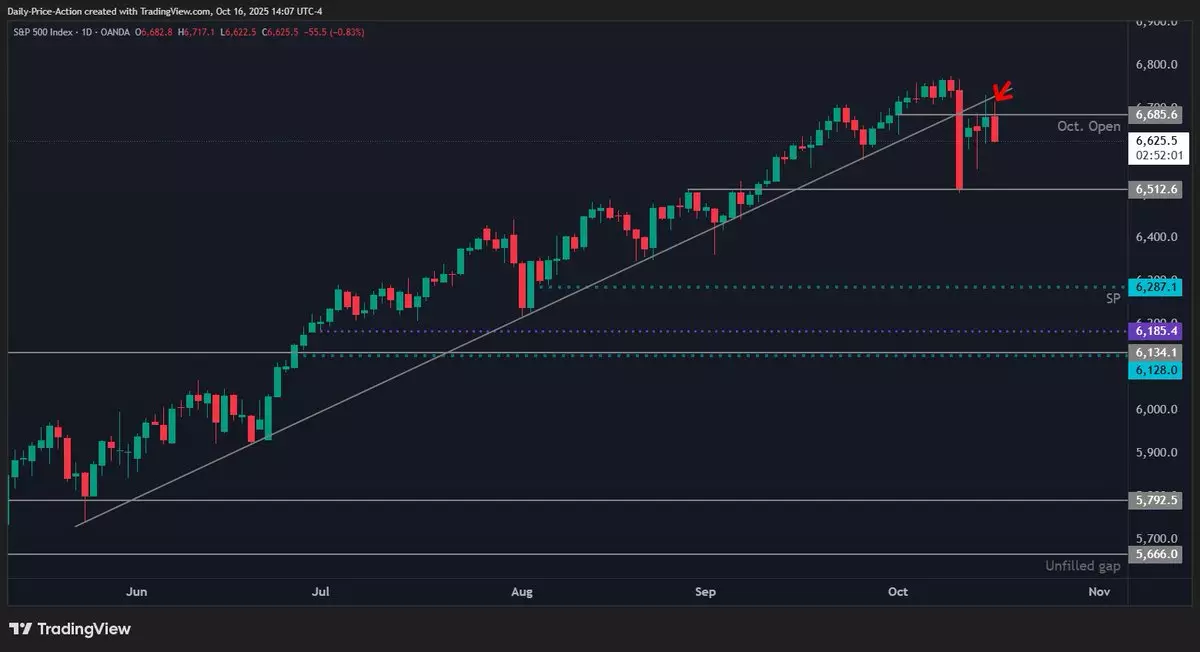Select the 6,134.1 horizontal level label
The height and width of the screenshot is (652, 1200).
pyautogui.click(x=1158, y=353)
